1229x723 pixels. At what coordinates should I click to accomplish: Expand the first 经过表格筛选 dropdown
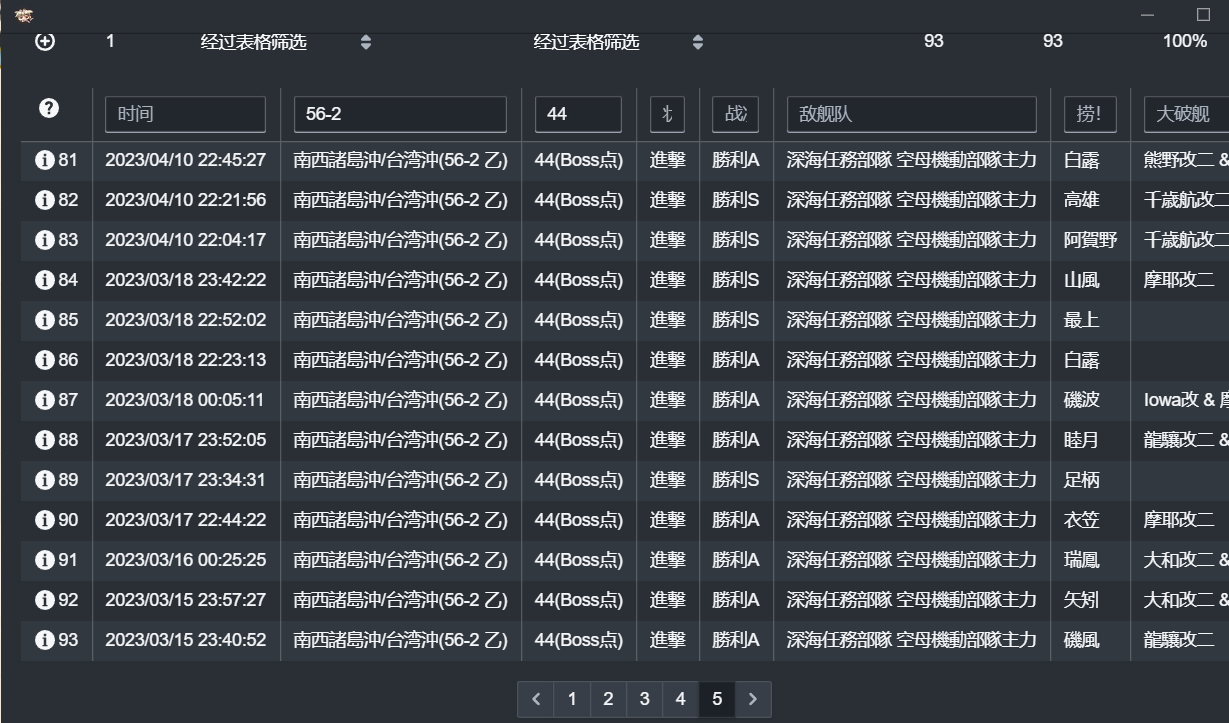tap(366, 42)
